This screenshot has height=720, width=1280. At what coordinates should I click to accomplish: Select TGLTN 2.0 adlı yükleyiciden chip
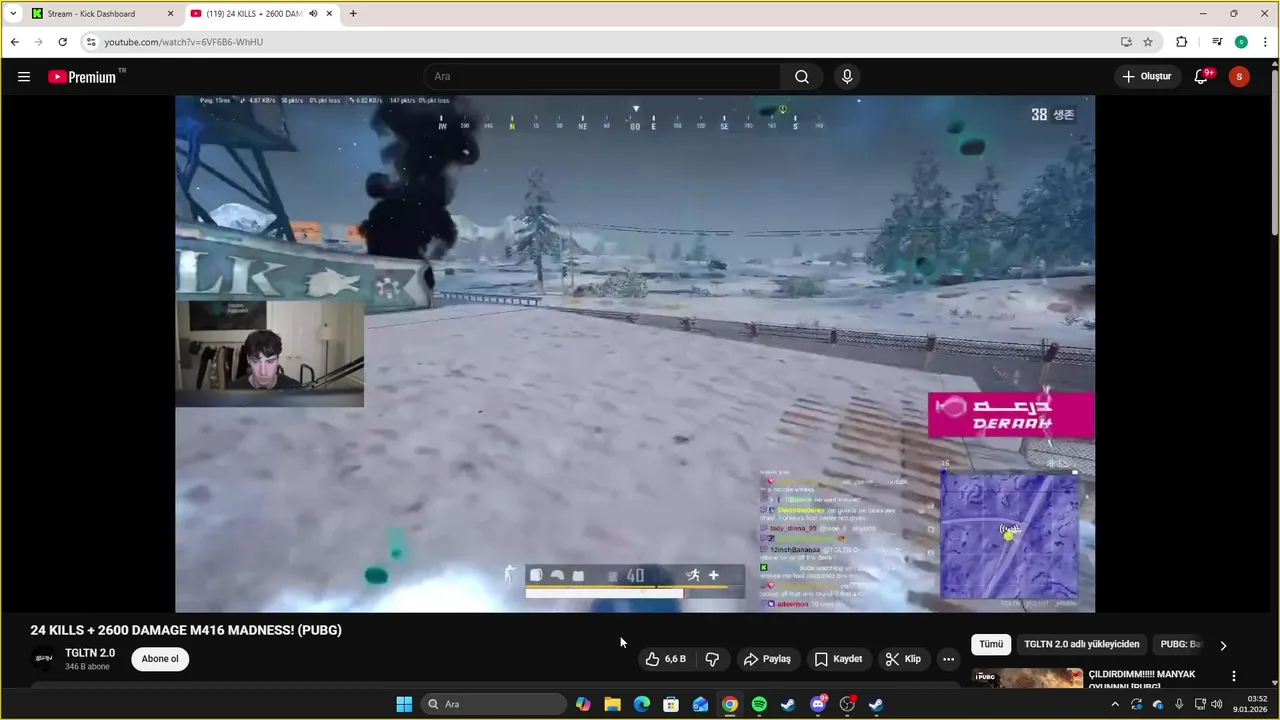coord(1082,645)
